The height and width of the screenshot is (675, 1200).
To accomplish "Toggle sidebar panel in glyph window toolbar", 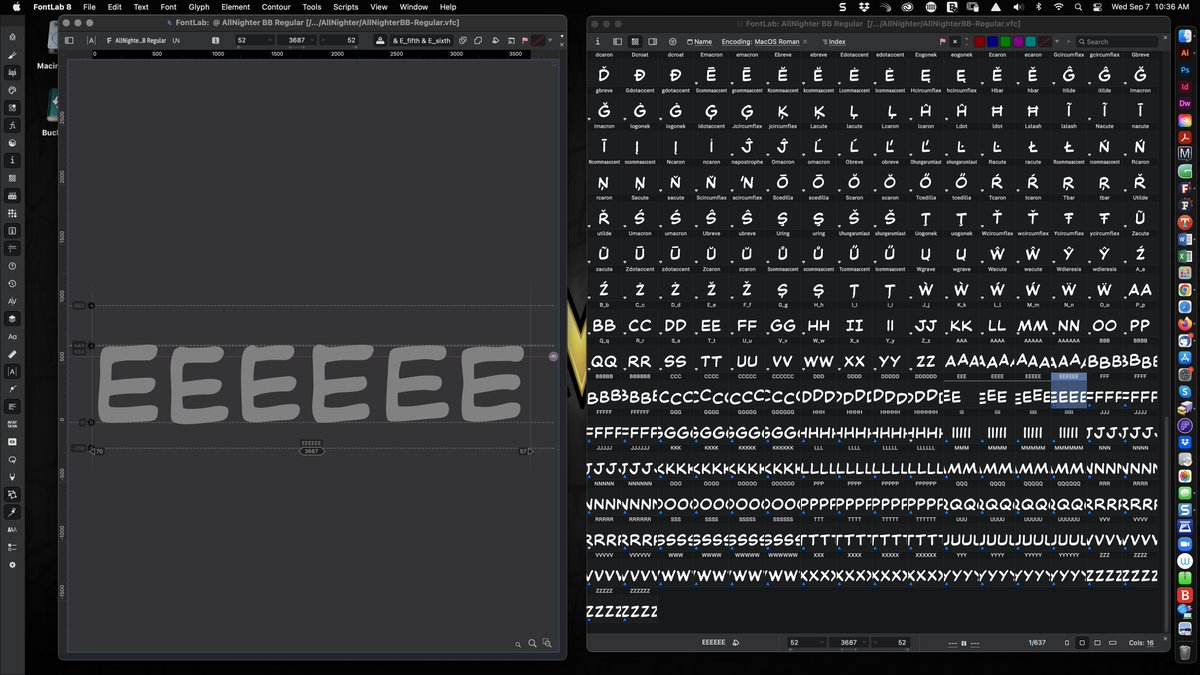I will (x=69, y=41).
